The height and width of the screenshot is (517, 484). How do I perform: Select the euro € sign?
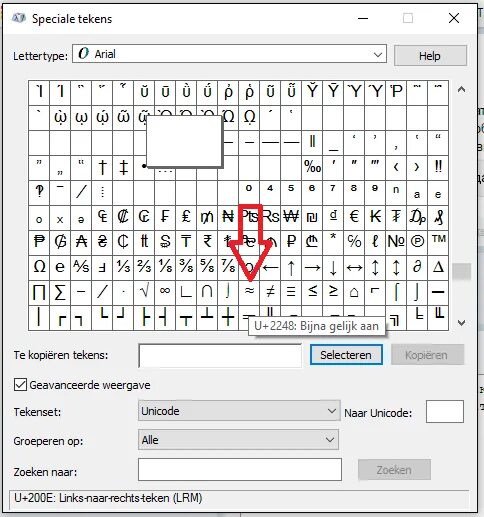point(354,217)
